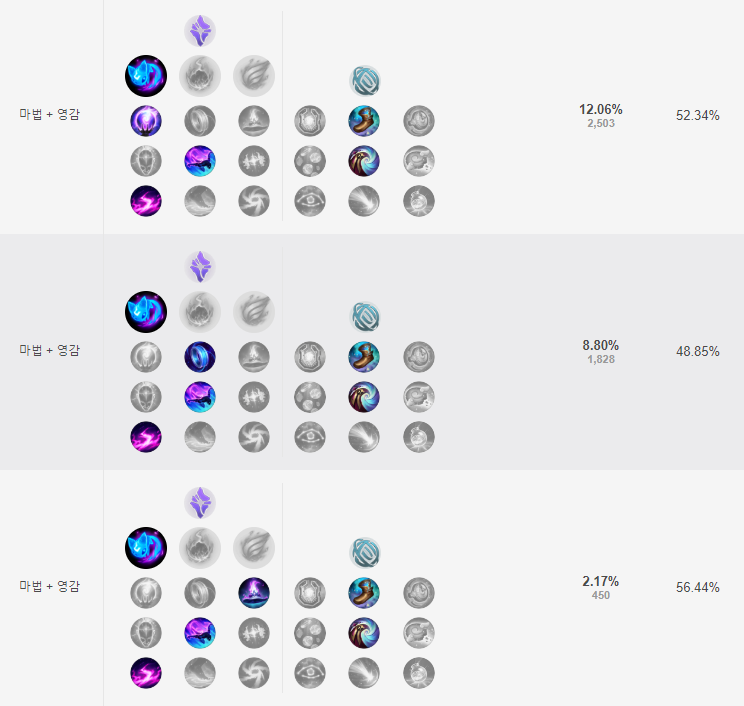Click the 48.85% win rate value
The image size is (744, 706).
(697, 352)
